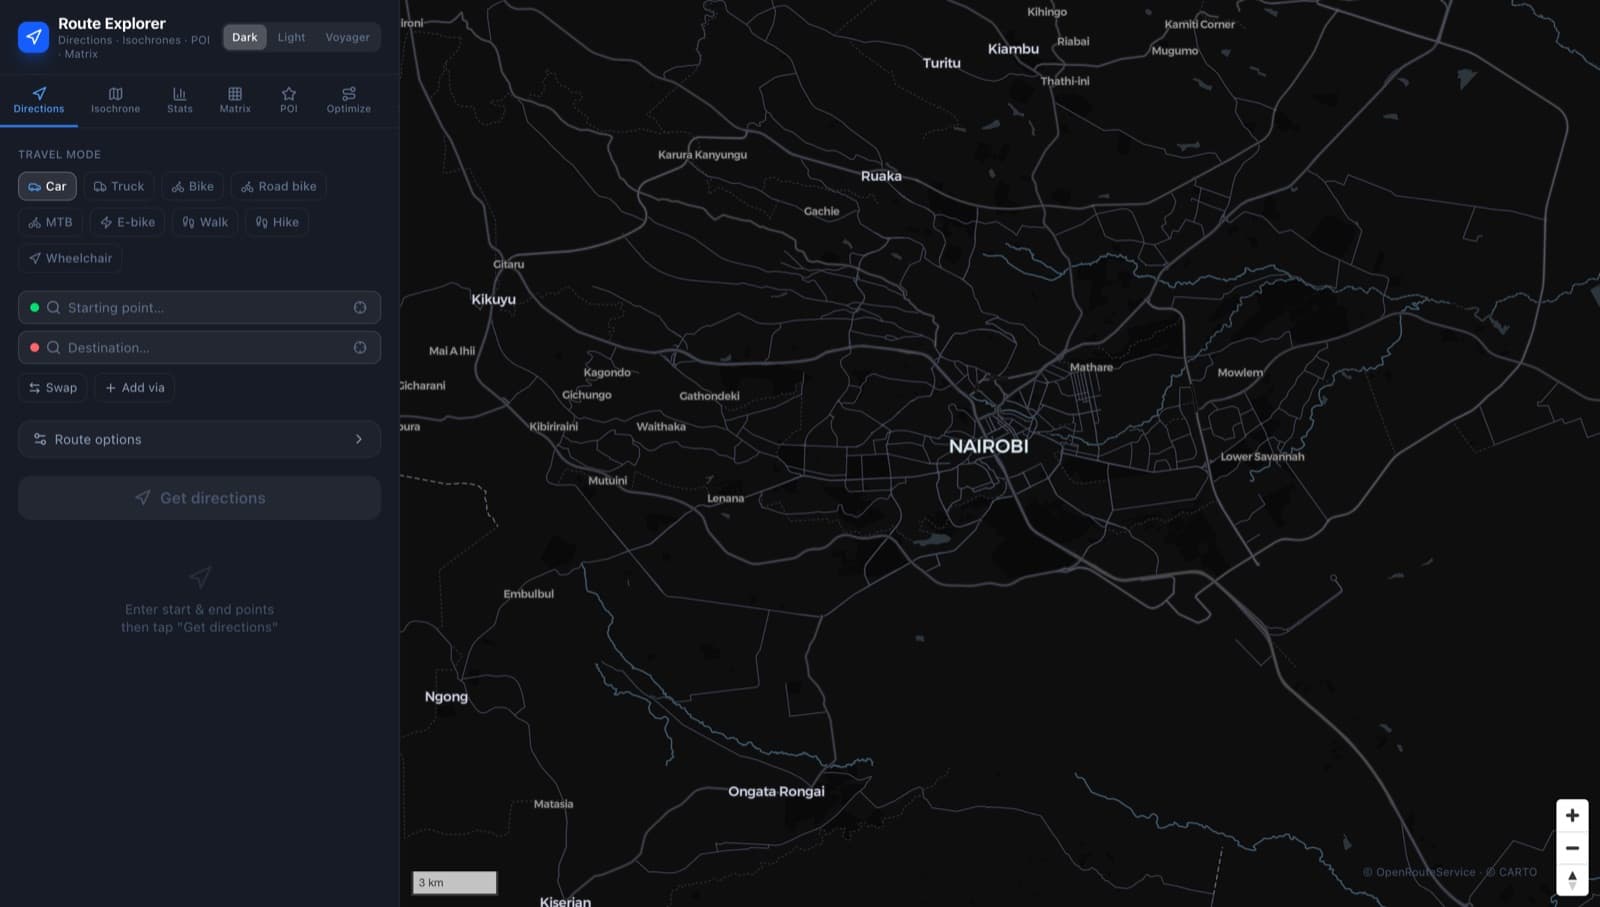Focus the Starting point search field
This screenshot has width=1600, height=907.
[x=199, y=307]
